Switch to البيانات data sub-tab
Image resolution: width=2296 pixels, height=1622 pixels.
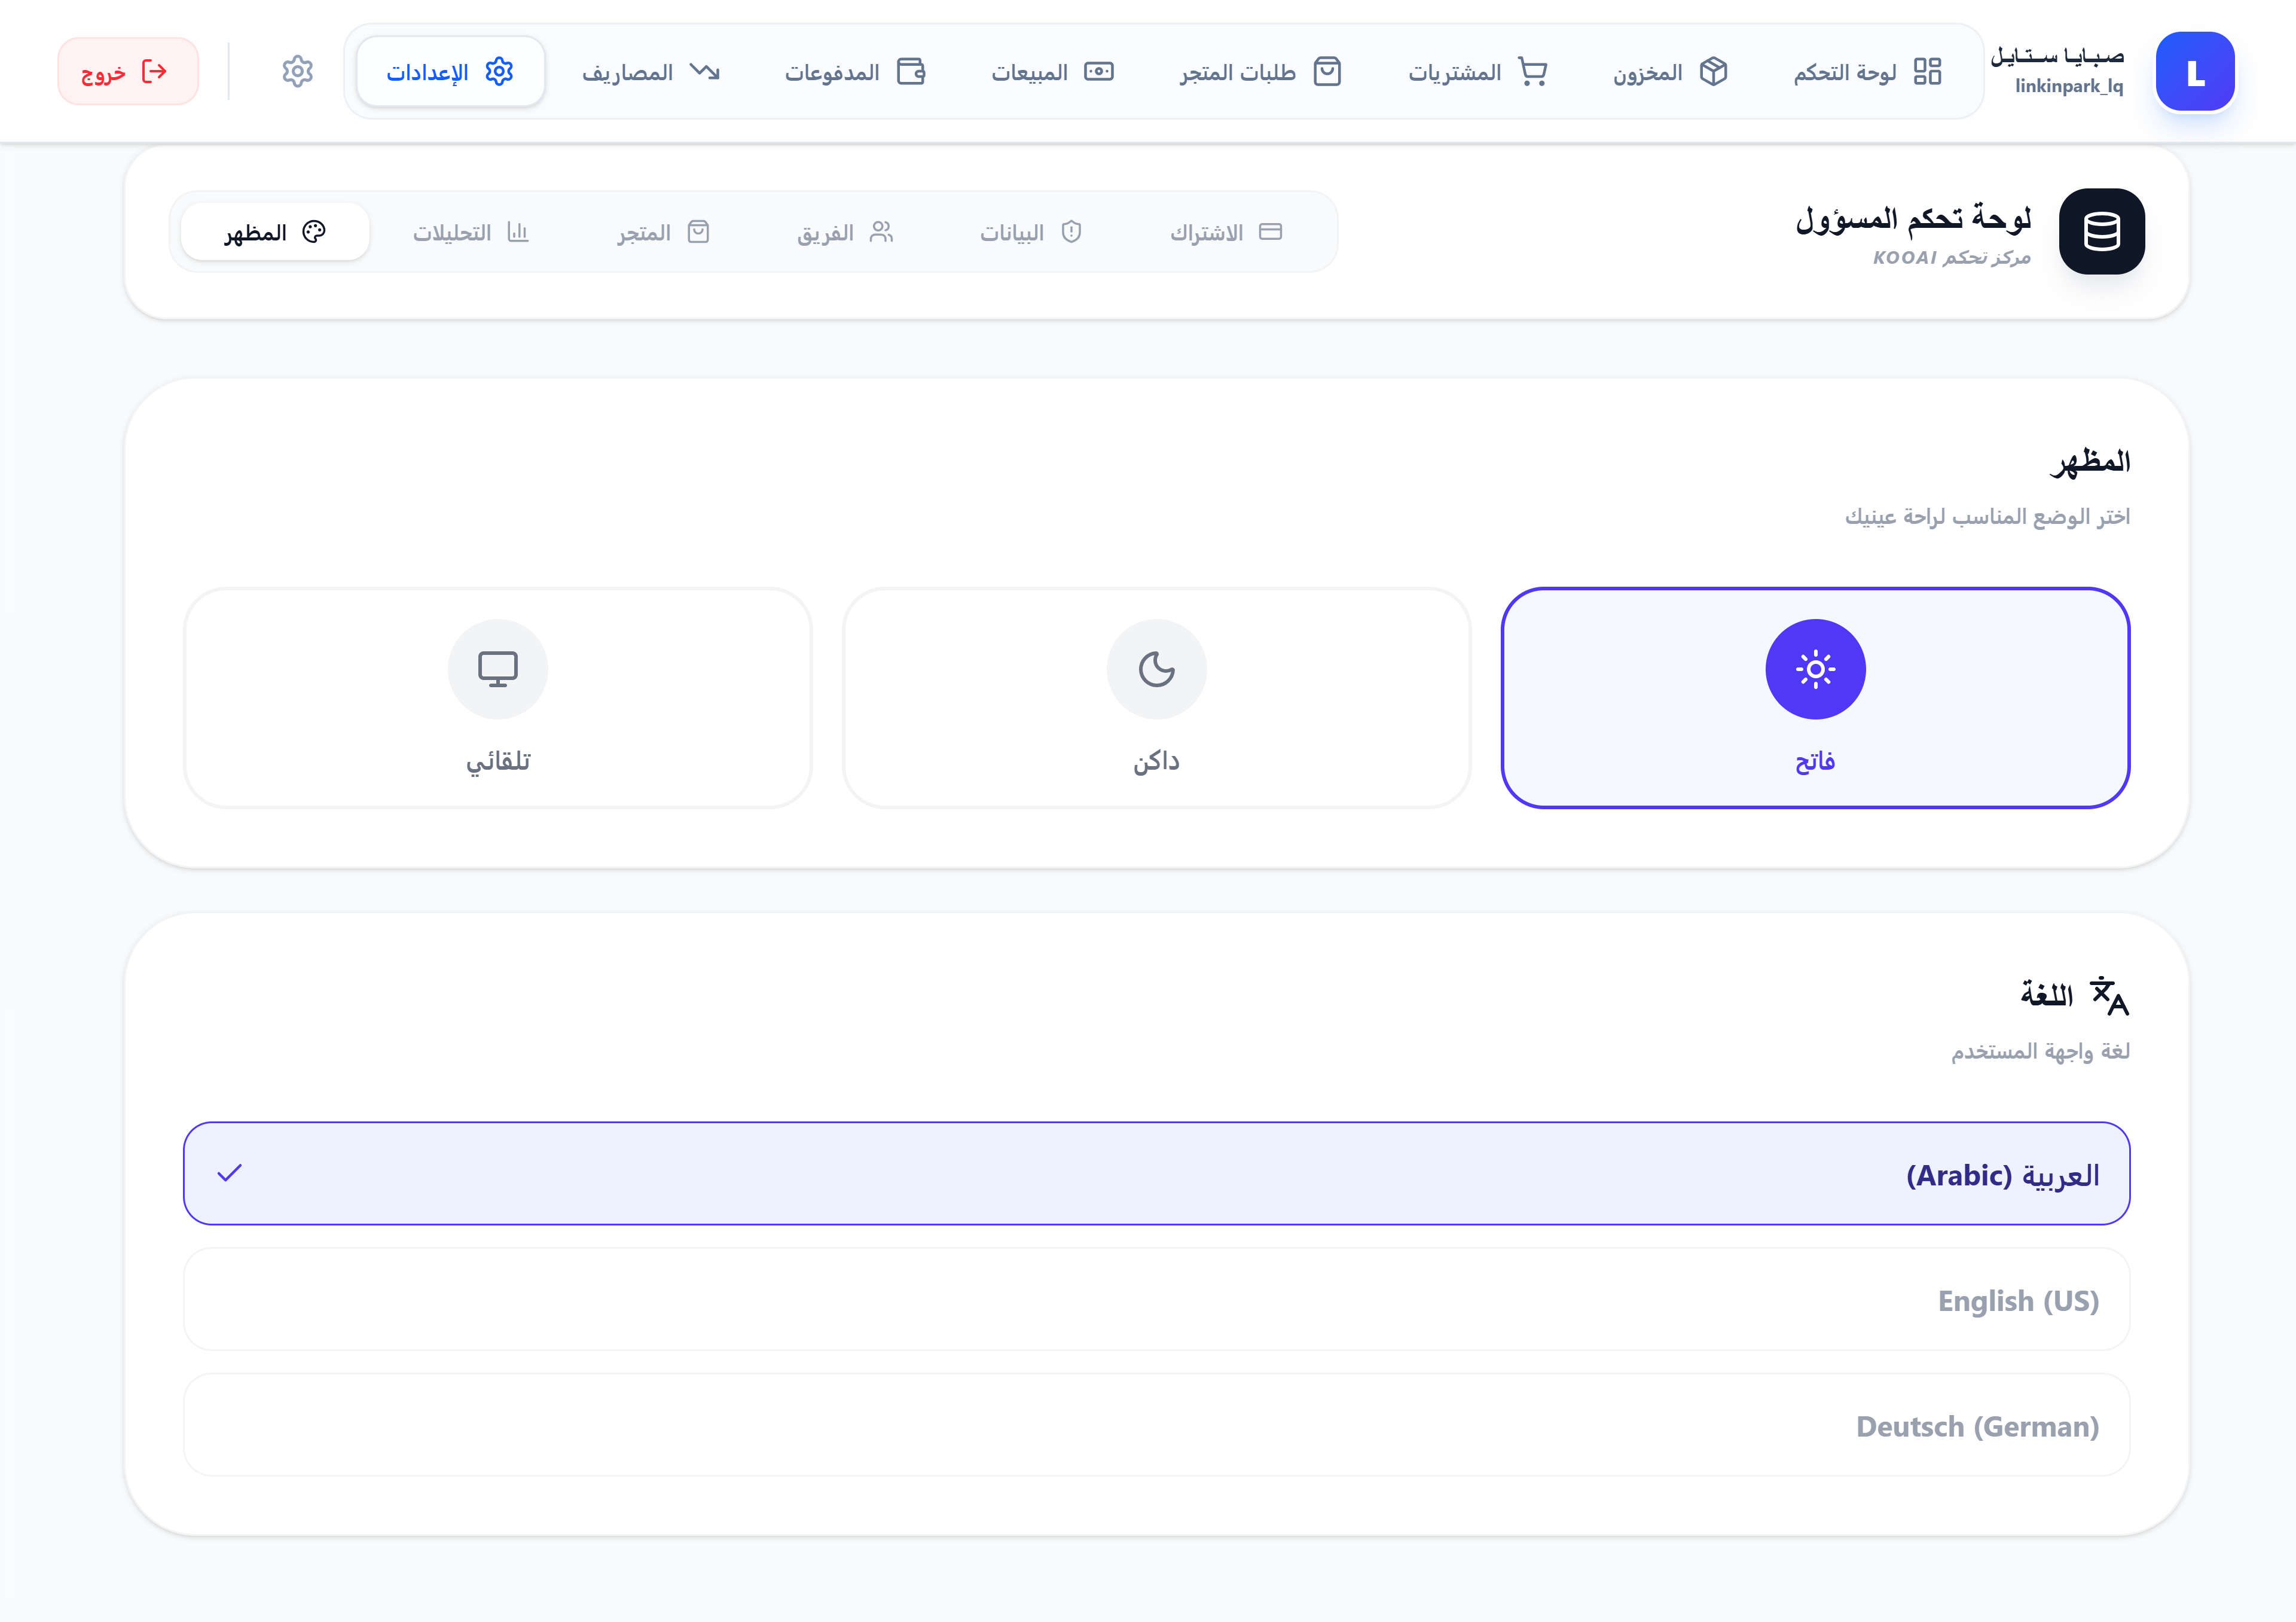(1031, 232)
